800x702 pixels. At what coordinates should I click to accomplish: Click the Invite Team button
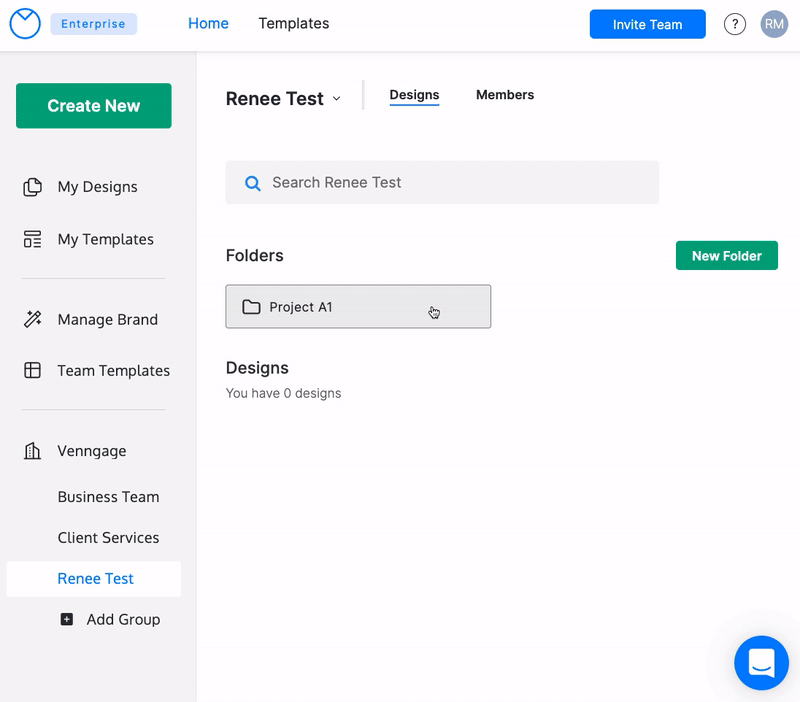(647, 24)
